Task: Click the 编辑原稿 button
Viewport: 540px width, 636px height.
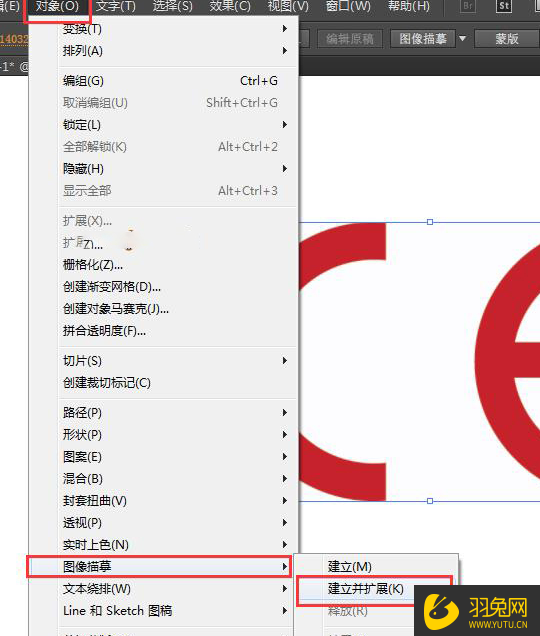Action: tap(350, 39)
